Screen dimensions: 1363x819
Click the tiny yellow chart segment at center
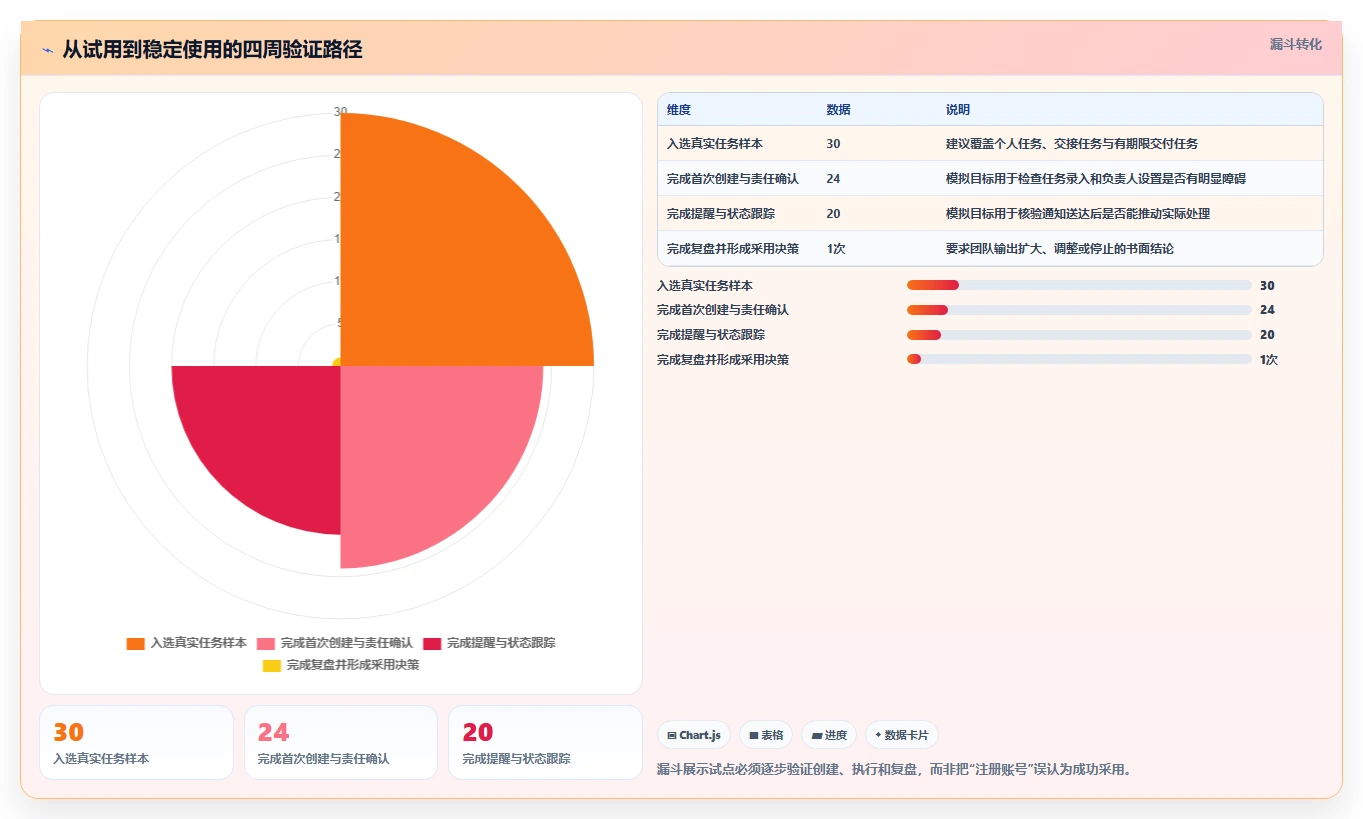pos(337,362)
